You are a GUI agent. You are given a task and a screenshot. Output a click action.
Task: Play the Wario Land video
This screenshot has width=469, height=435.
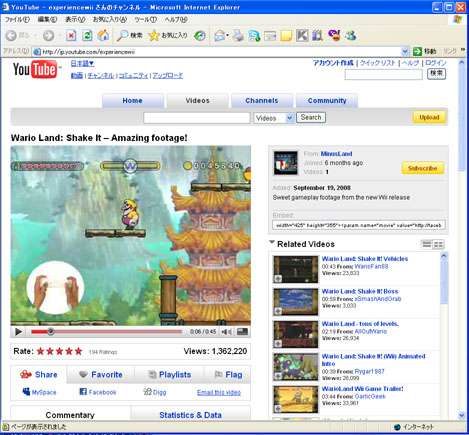tap(18, 331)
